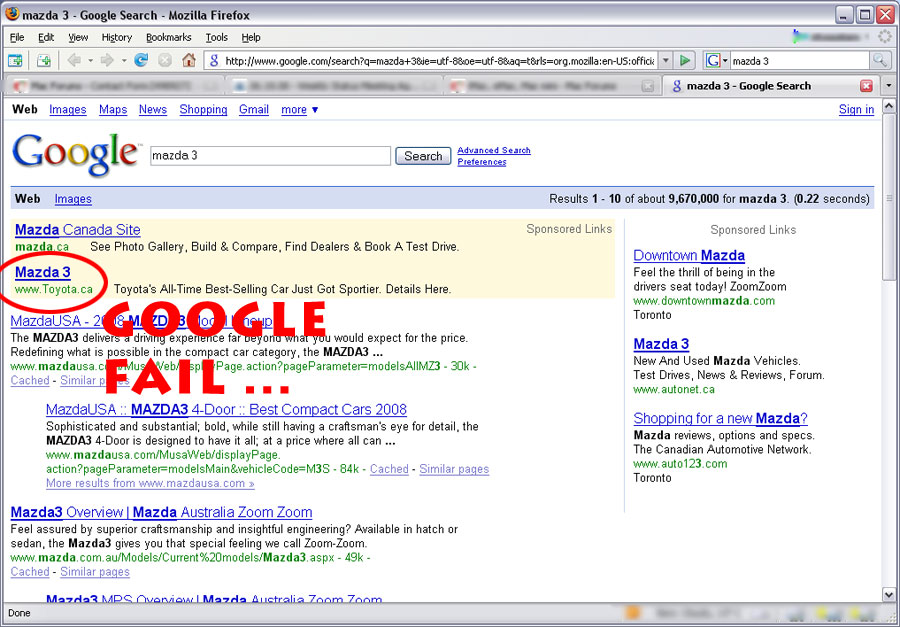This screenshot has height=627, width=900.
Task: Click the first toolbar icon left of new tab
Action: tap(15, 60)
